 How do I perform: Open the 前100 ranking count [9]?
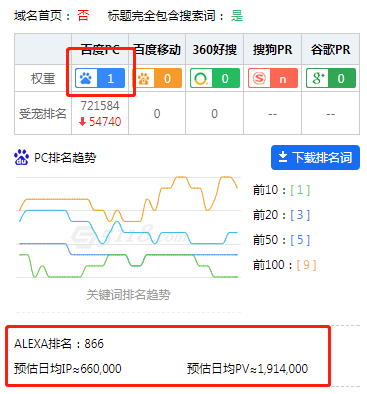(306, 265)
